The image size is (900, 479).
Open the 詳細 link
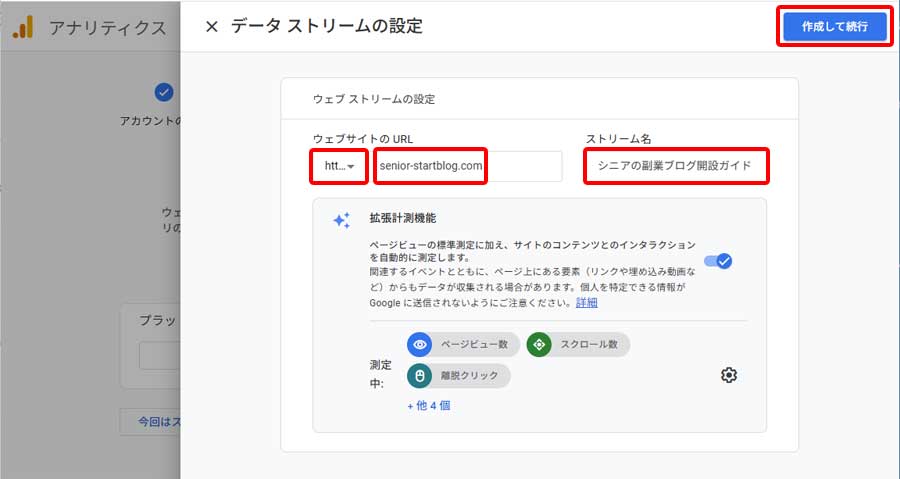587,302
